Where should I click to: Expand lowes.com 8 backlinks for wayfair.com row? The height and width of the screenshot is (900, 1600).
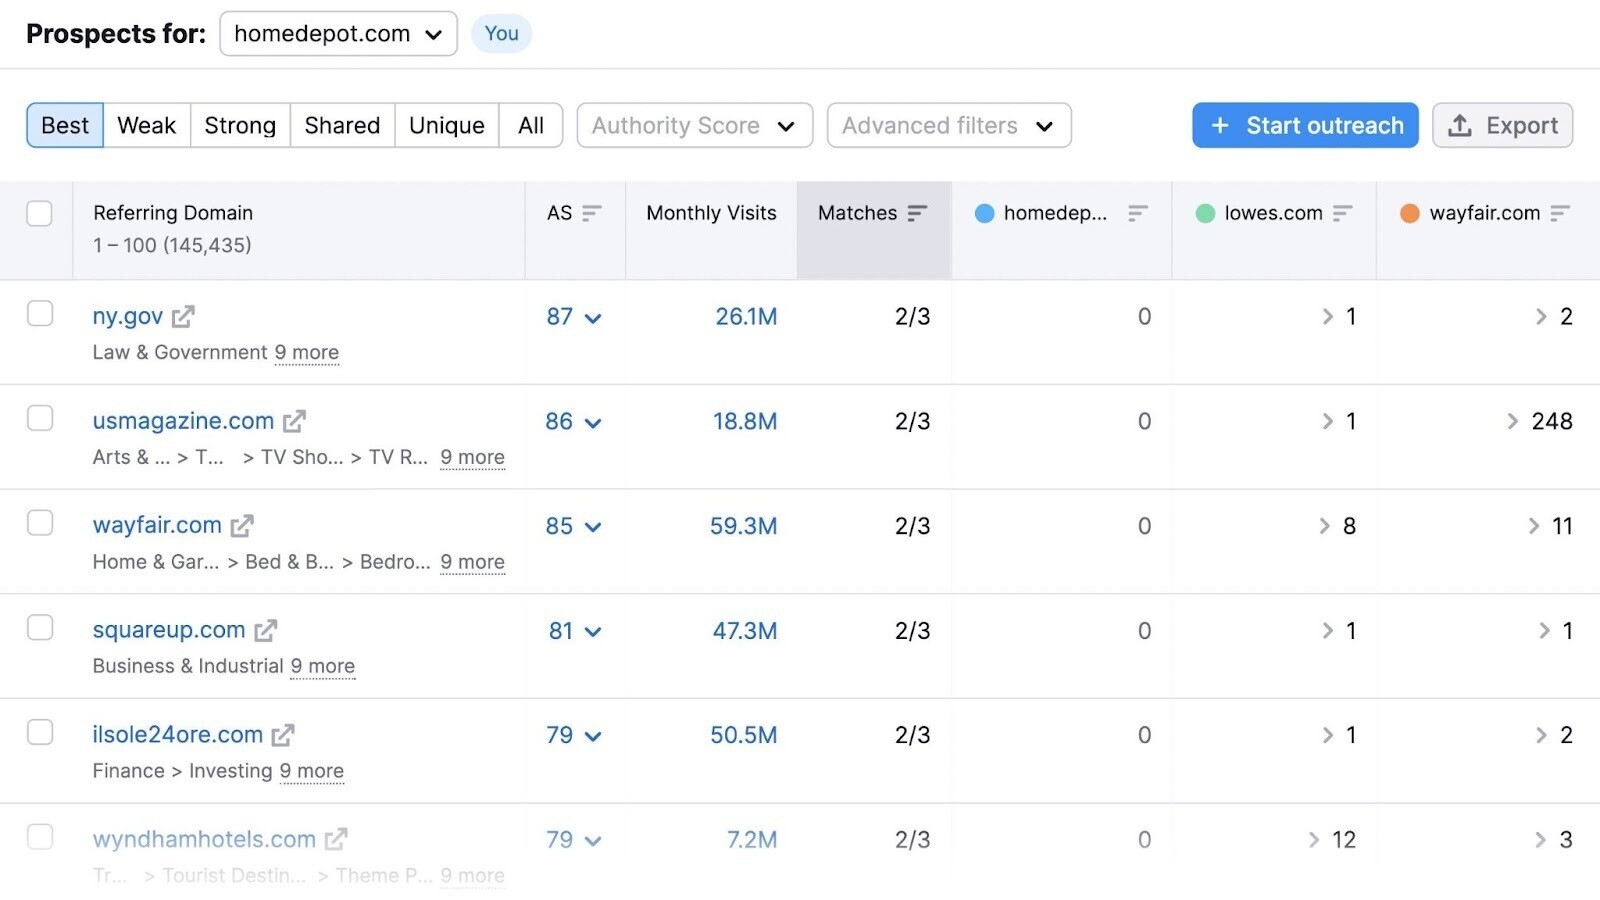click(x=1325, y=526)
